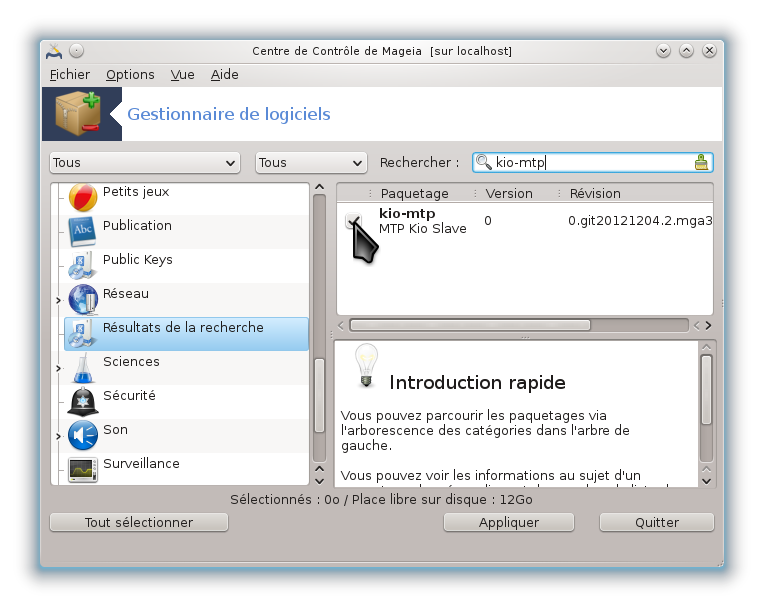Select the kio-mtp package name
764x607 pixels.
point(407,213)
